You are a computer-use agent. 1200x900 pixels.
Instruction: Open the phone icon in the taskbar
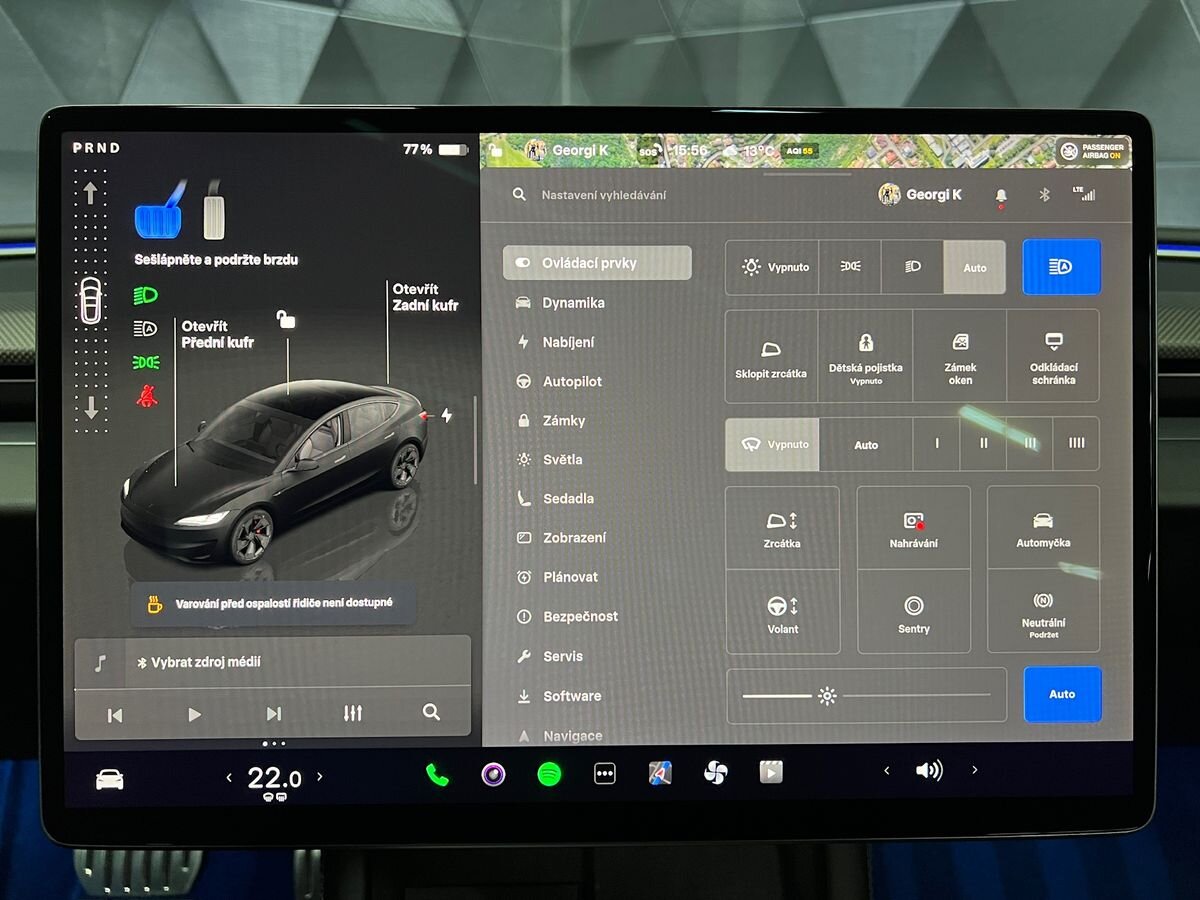[x=437, y=775]
